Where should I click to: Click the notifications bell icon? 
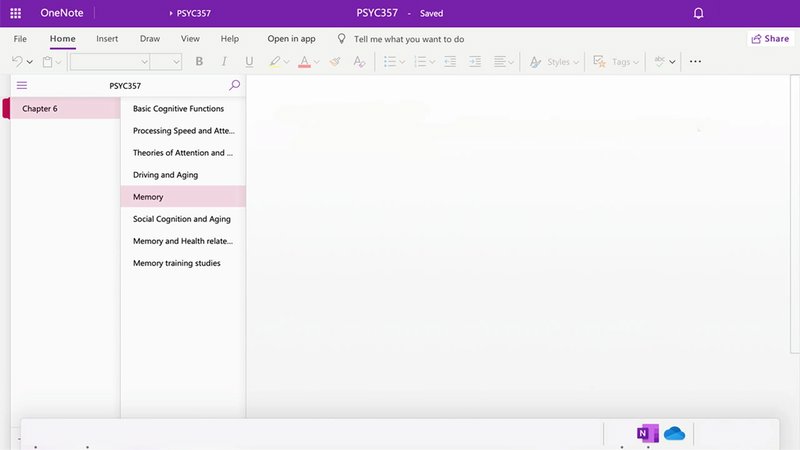tap(698, 13)
